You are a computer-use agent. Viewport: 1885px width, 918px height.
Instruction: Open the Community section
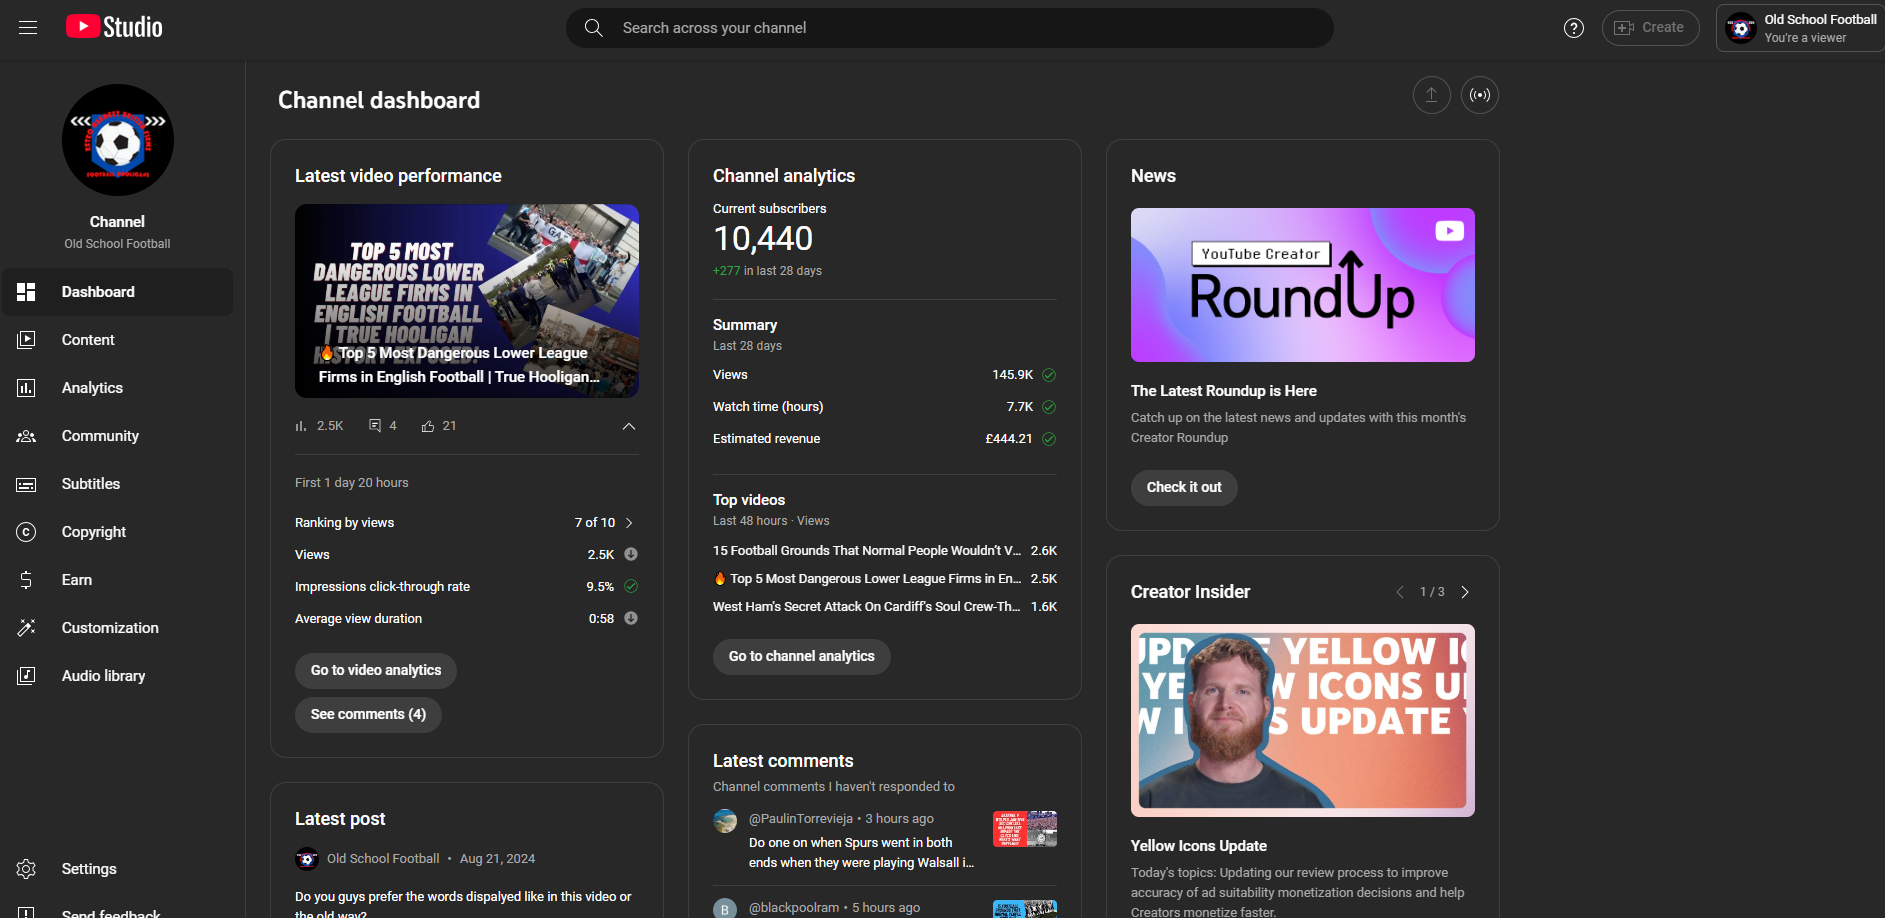(x=117, y=436)
